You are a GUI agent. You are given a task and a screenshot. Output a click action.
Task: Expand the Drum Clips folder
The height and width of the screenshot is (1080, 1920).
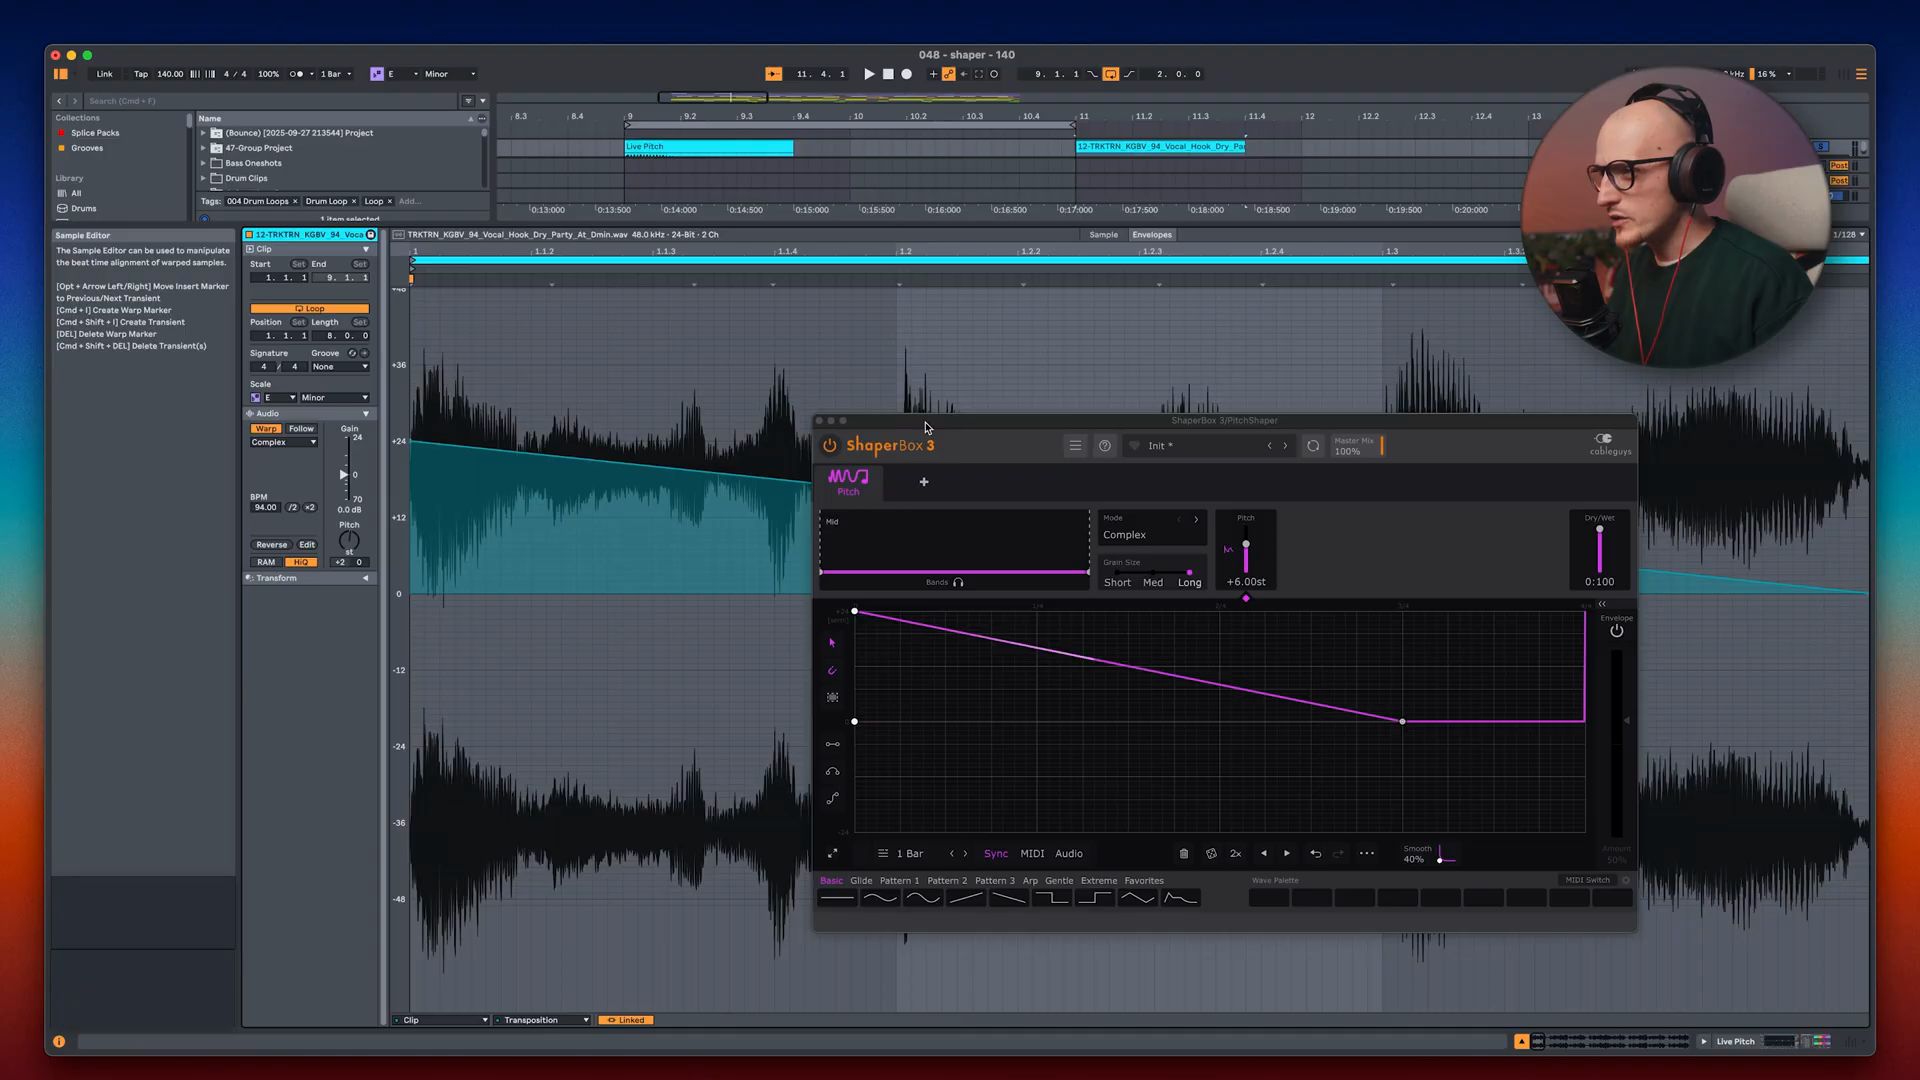pos(203,178)
